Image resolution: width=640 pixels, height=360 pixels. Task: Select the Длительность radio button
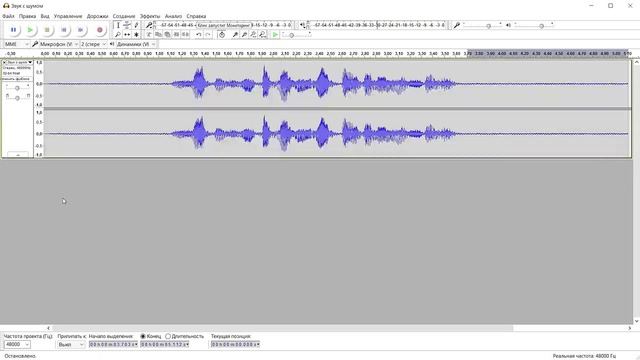pos(168,336)
